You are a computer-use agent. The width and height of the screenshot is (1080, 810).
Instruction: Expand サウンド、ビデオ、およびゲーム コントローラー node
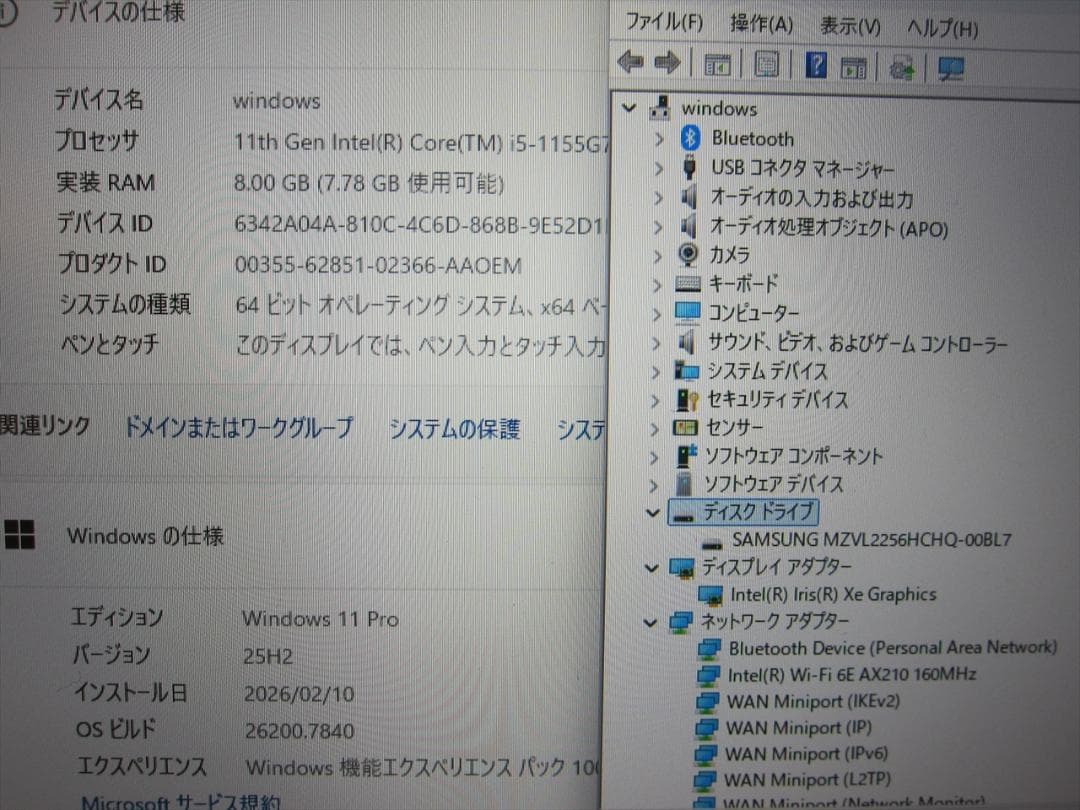pyautogui.click(x=656, y=342)
